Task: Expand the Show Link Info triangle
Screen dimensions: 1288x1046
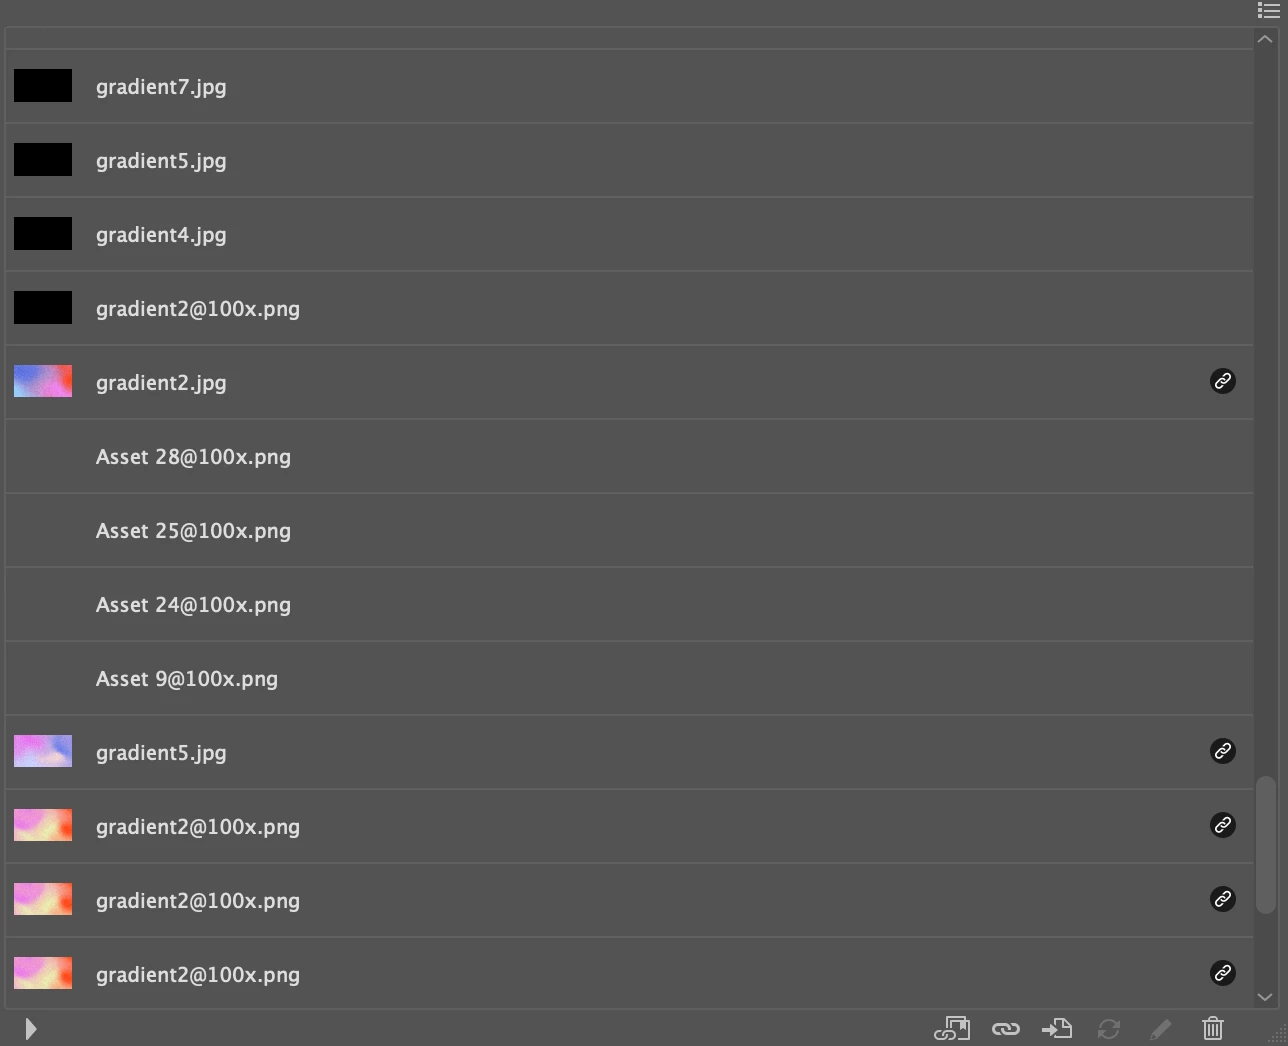Action: click(x=31, y=1029)
